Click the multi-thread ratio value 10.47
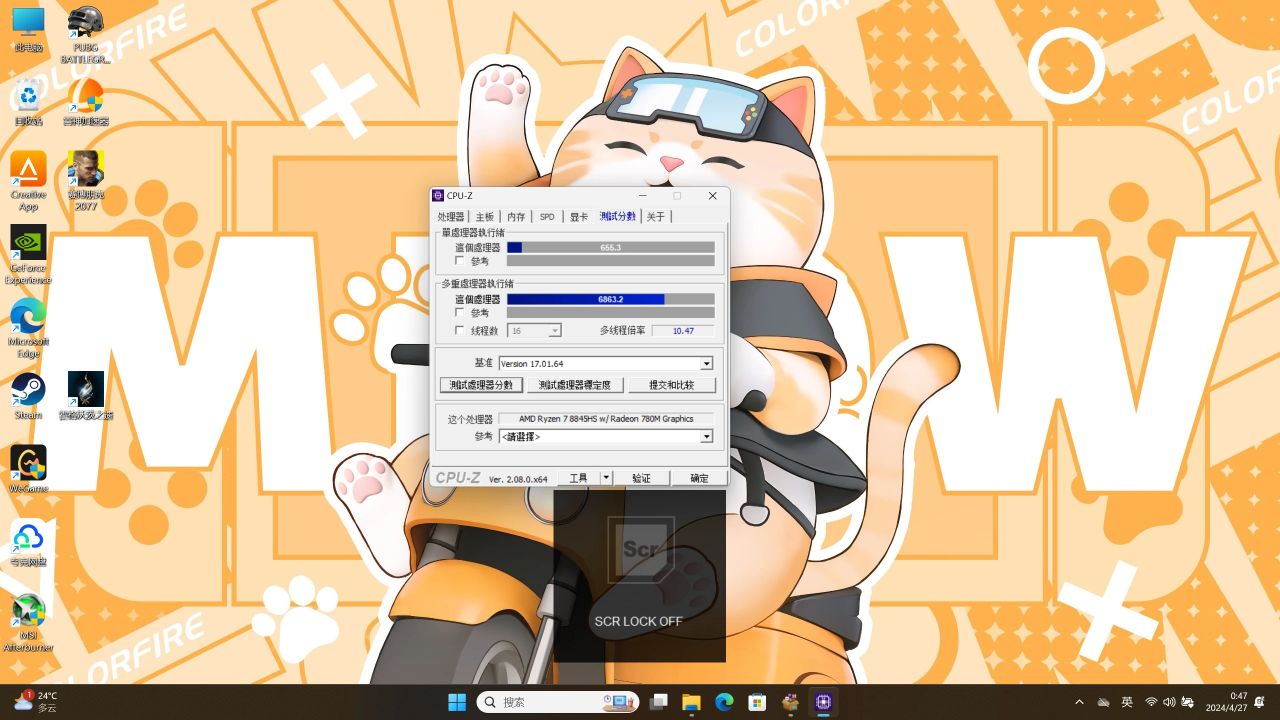 click(x=683, y=330)
